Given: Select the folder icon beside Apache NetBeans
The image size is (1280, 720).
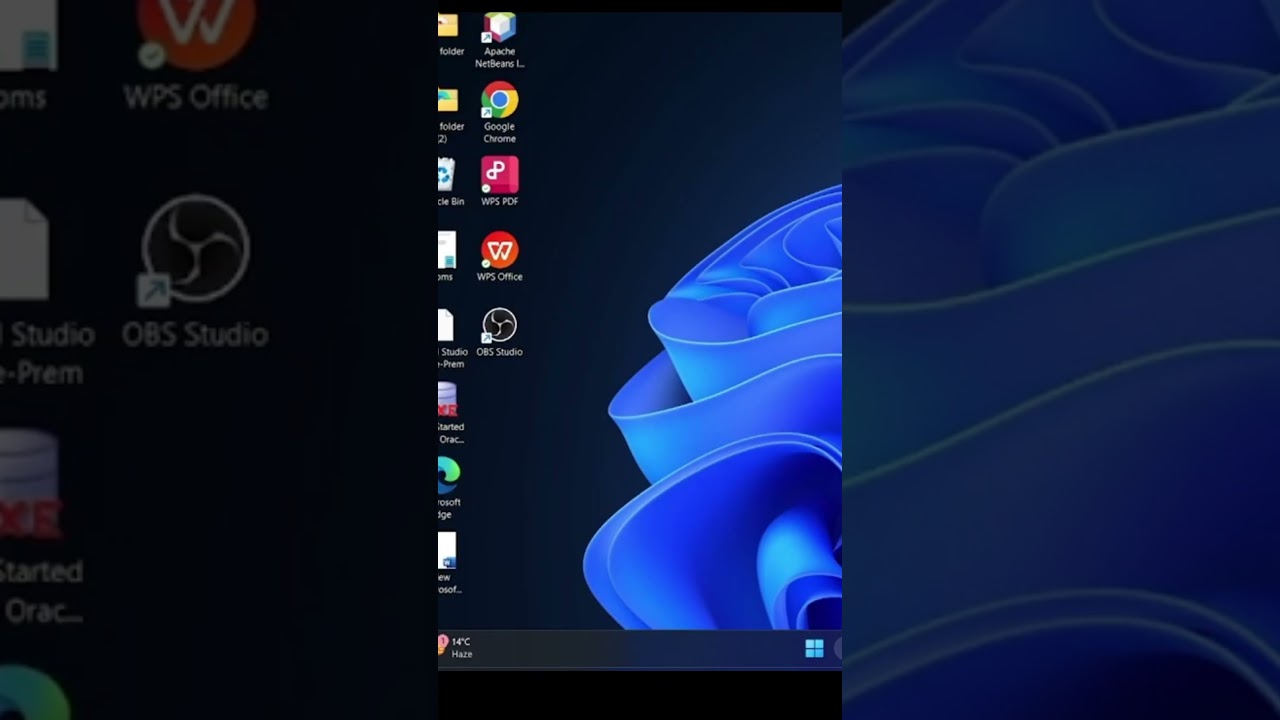Looking at the screenshot, I should click(448, 26).
